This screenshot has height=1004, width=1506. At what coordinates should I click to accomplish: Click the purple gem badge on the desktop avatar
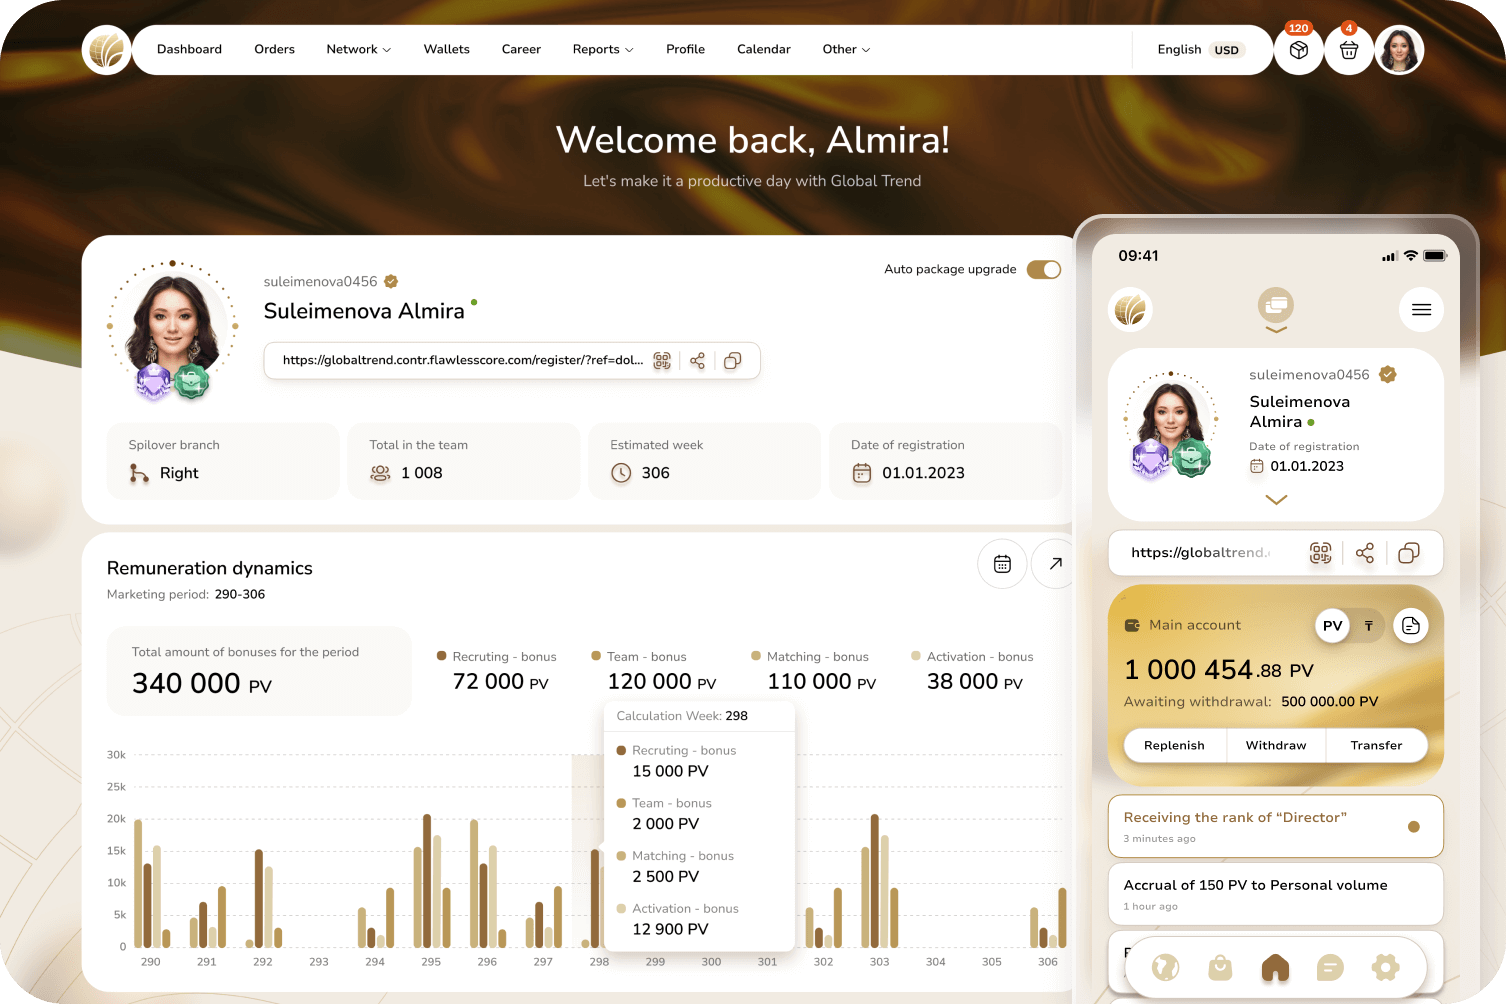[153, 381]
